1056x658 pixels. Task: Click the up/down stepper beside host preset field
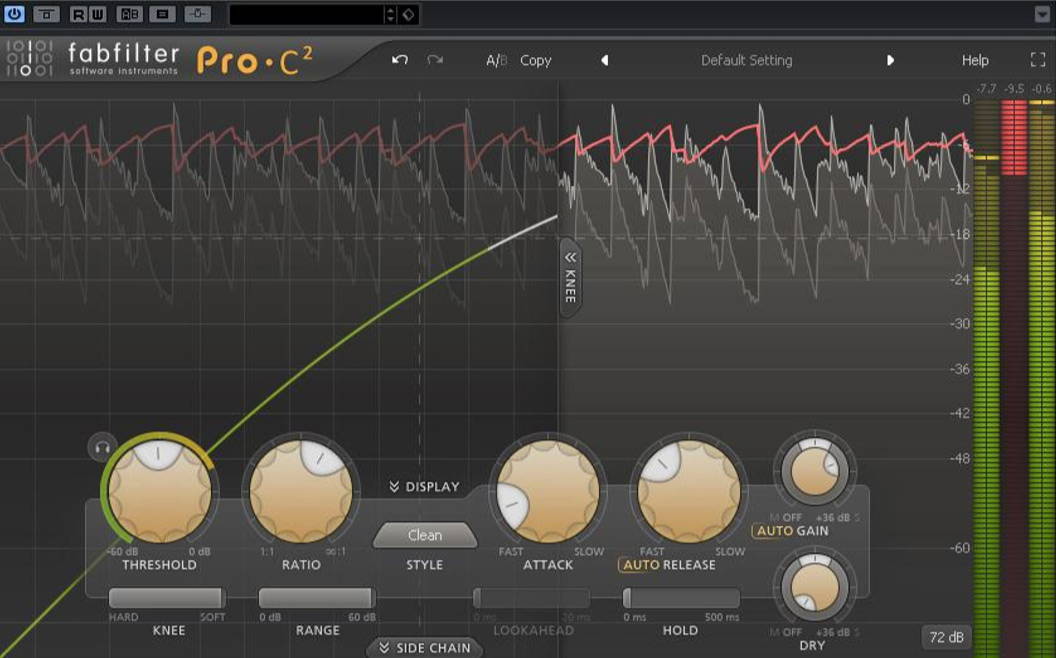click(391, 15)
